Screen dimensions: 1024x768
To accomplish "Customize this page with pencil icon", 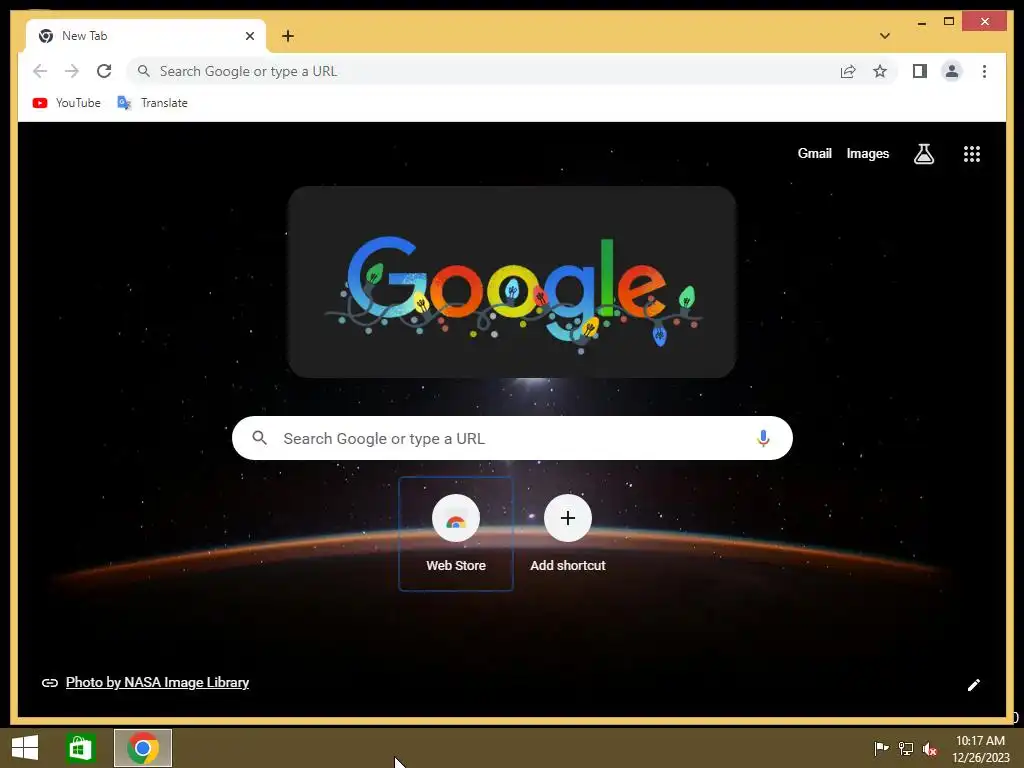I will tap(973, 684).
